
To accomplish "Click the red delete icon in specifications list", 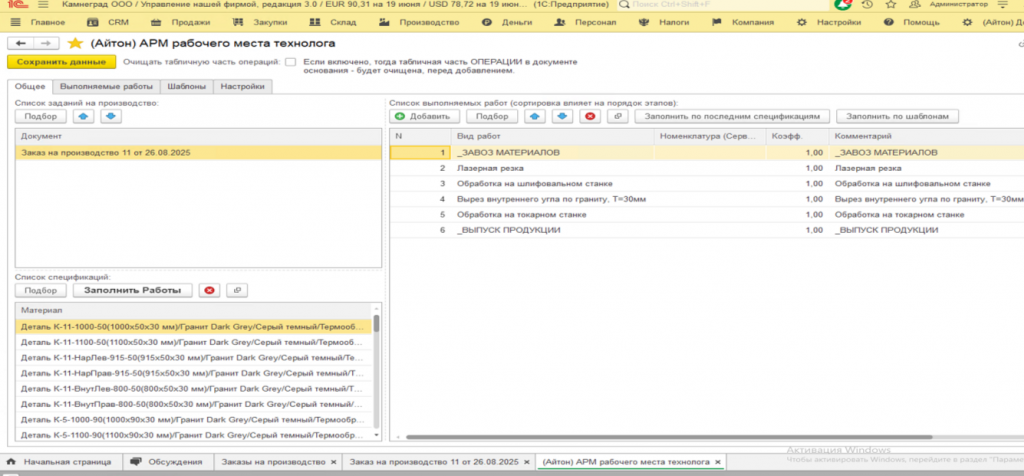I will pos(209,290).
